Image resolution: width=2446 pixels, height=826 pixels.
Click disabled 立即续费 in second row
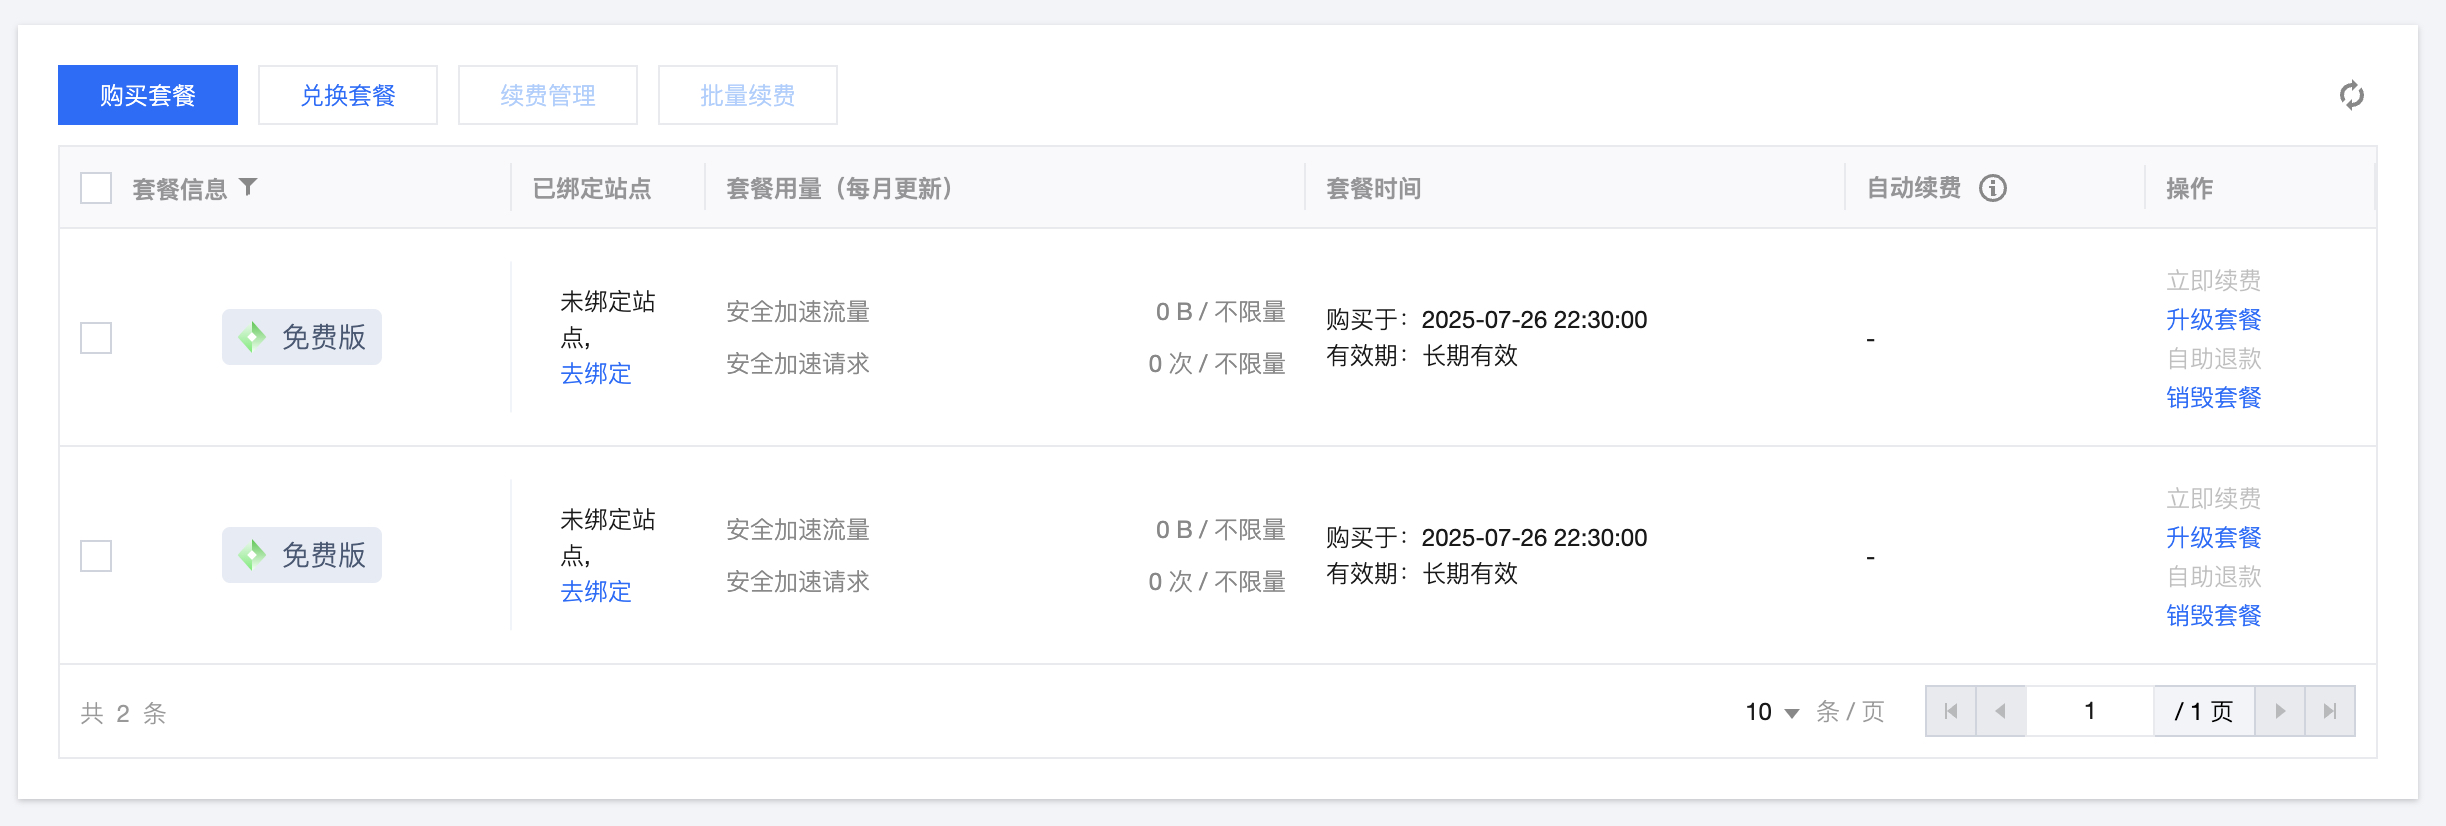point(2214,499)
